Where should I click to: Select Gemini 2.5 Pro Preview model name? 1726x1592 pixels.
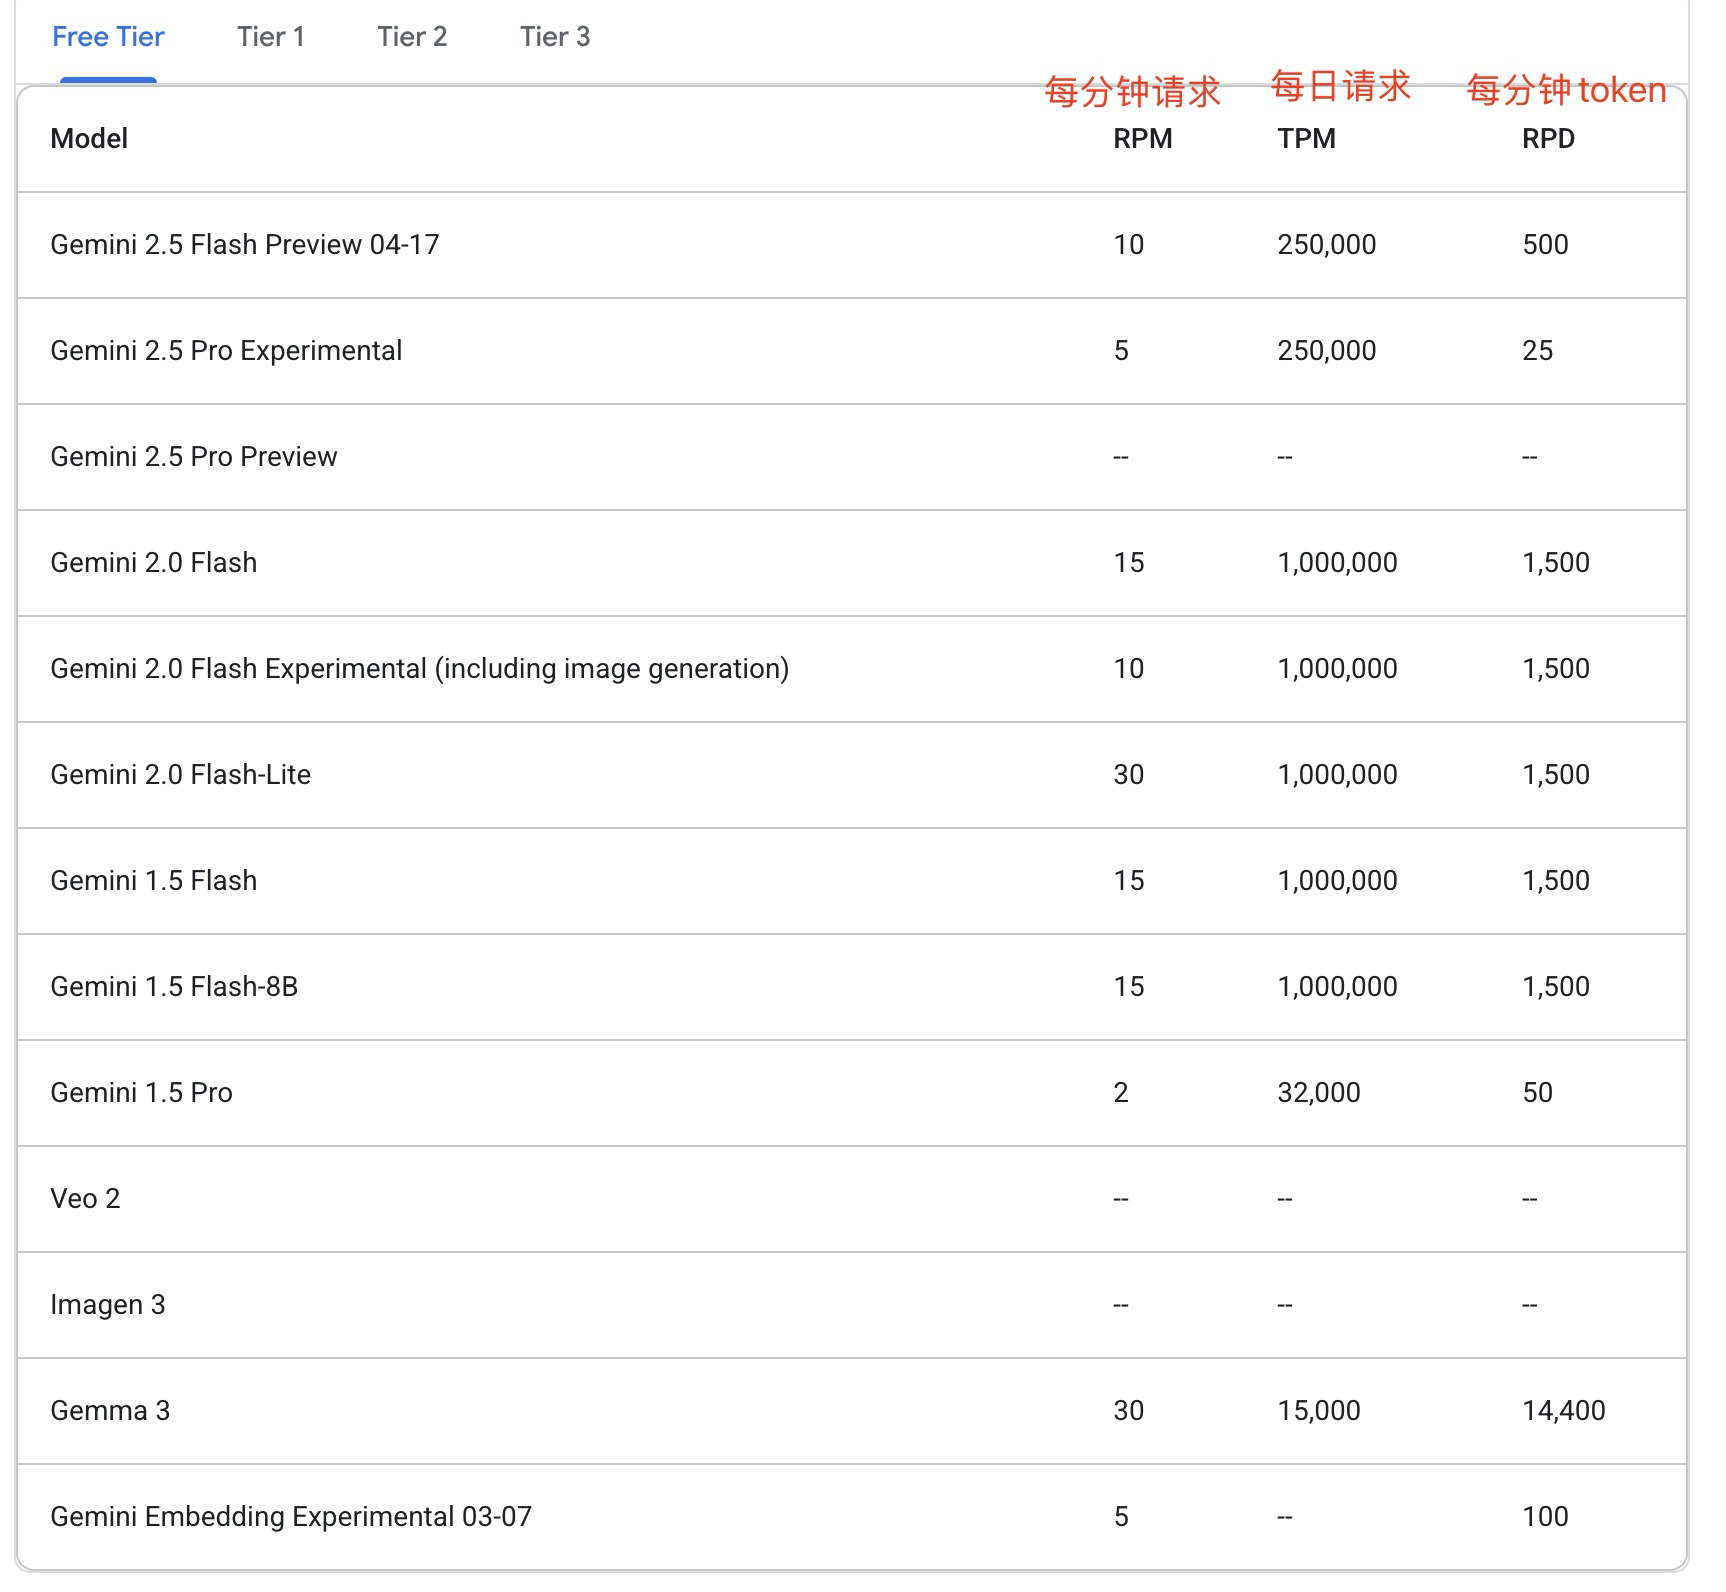[194, 456]
